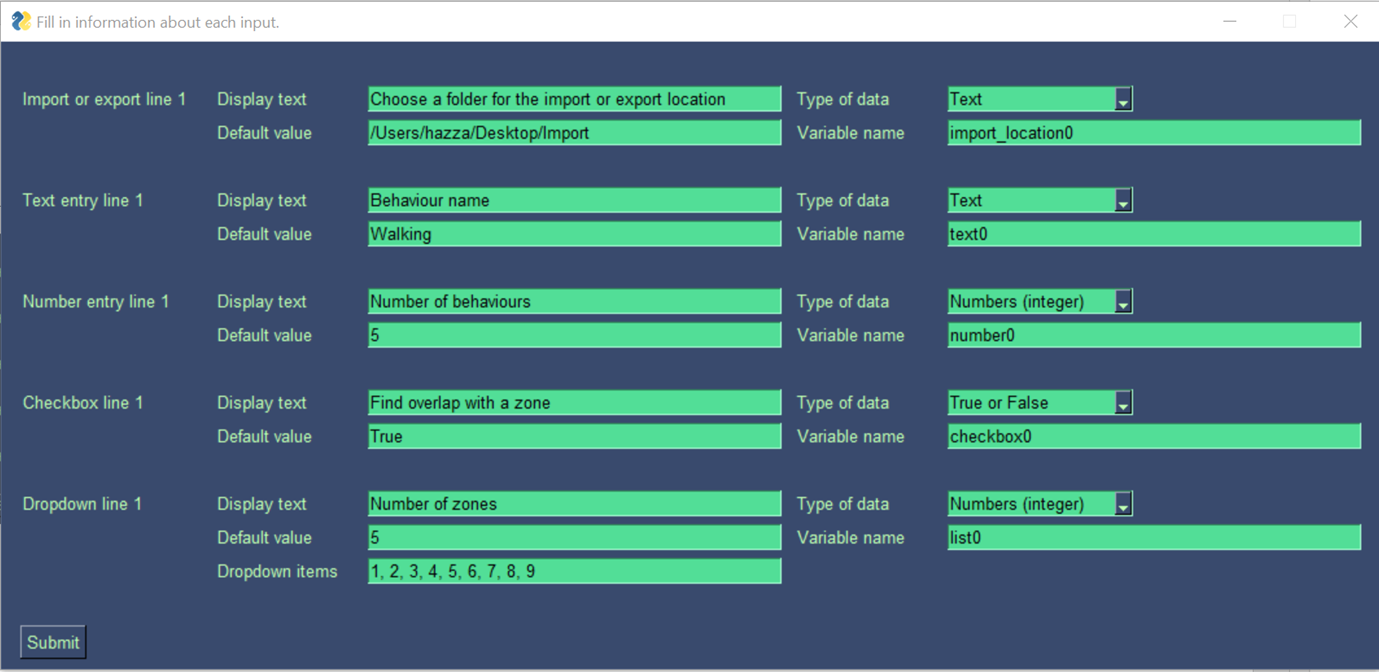Image resolution: width=1379 pixels, height=672 pixels.
Task: Click the Dropdown items list field
Action: (574, 571)
